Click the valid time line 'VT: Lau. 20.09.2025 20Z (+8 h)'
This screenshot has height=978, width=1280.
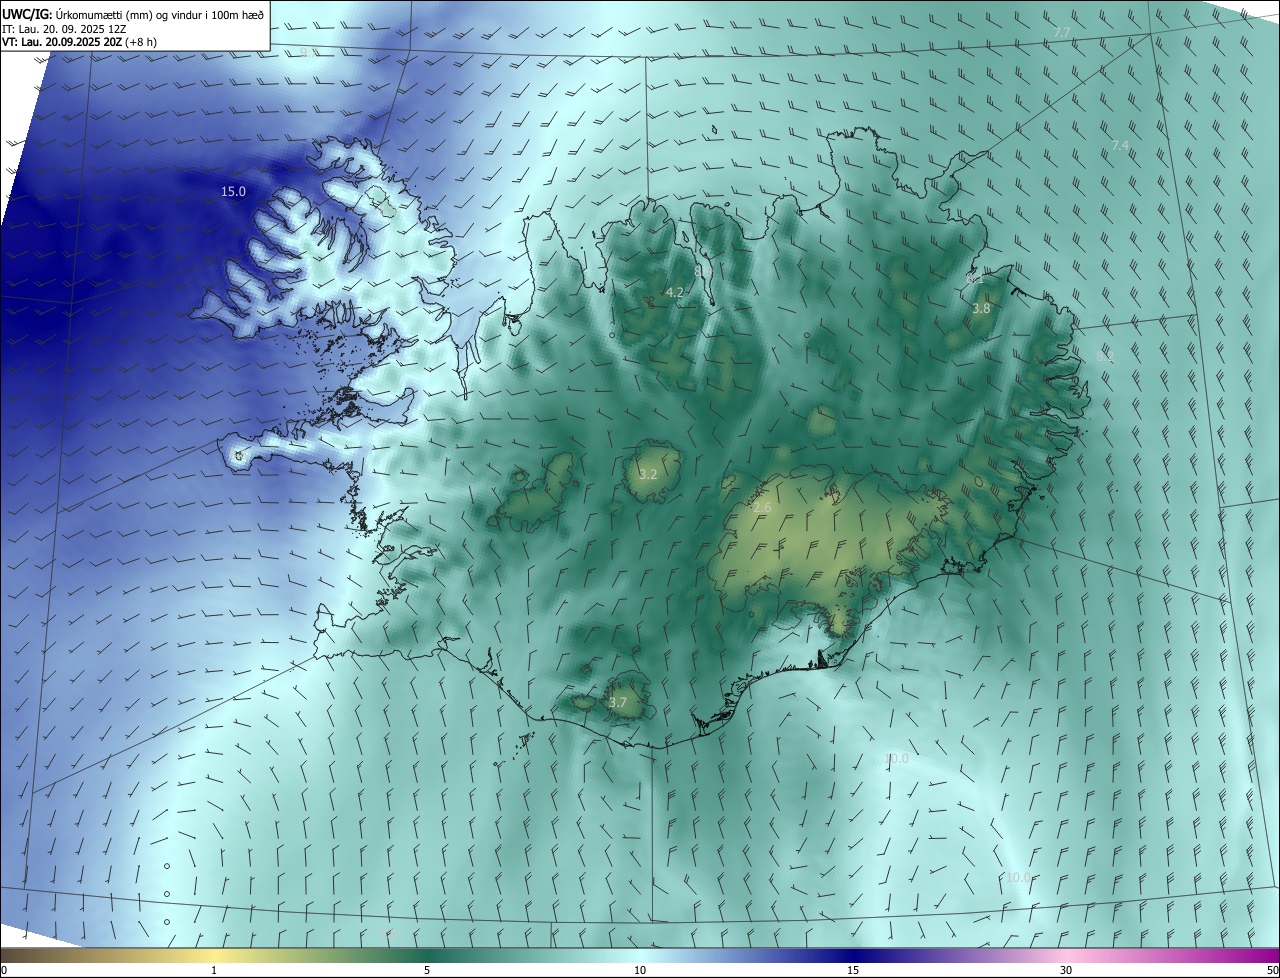click(80, 42)
